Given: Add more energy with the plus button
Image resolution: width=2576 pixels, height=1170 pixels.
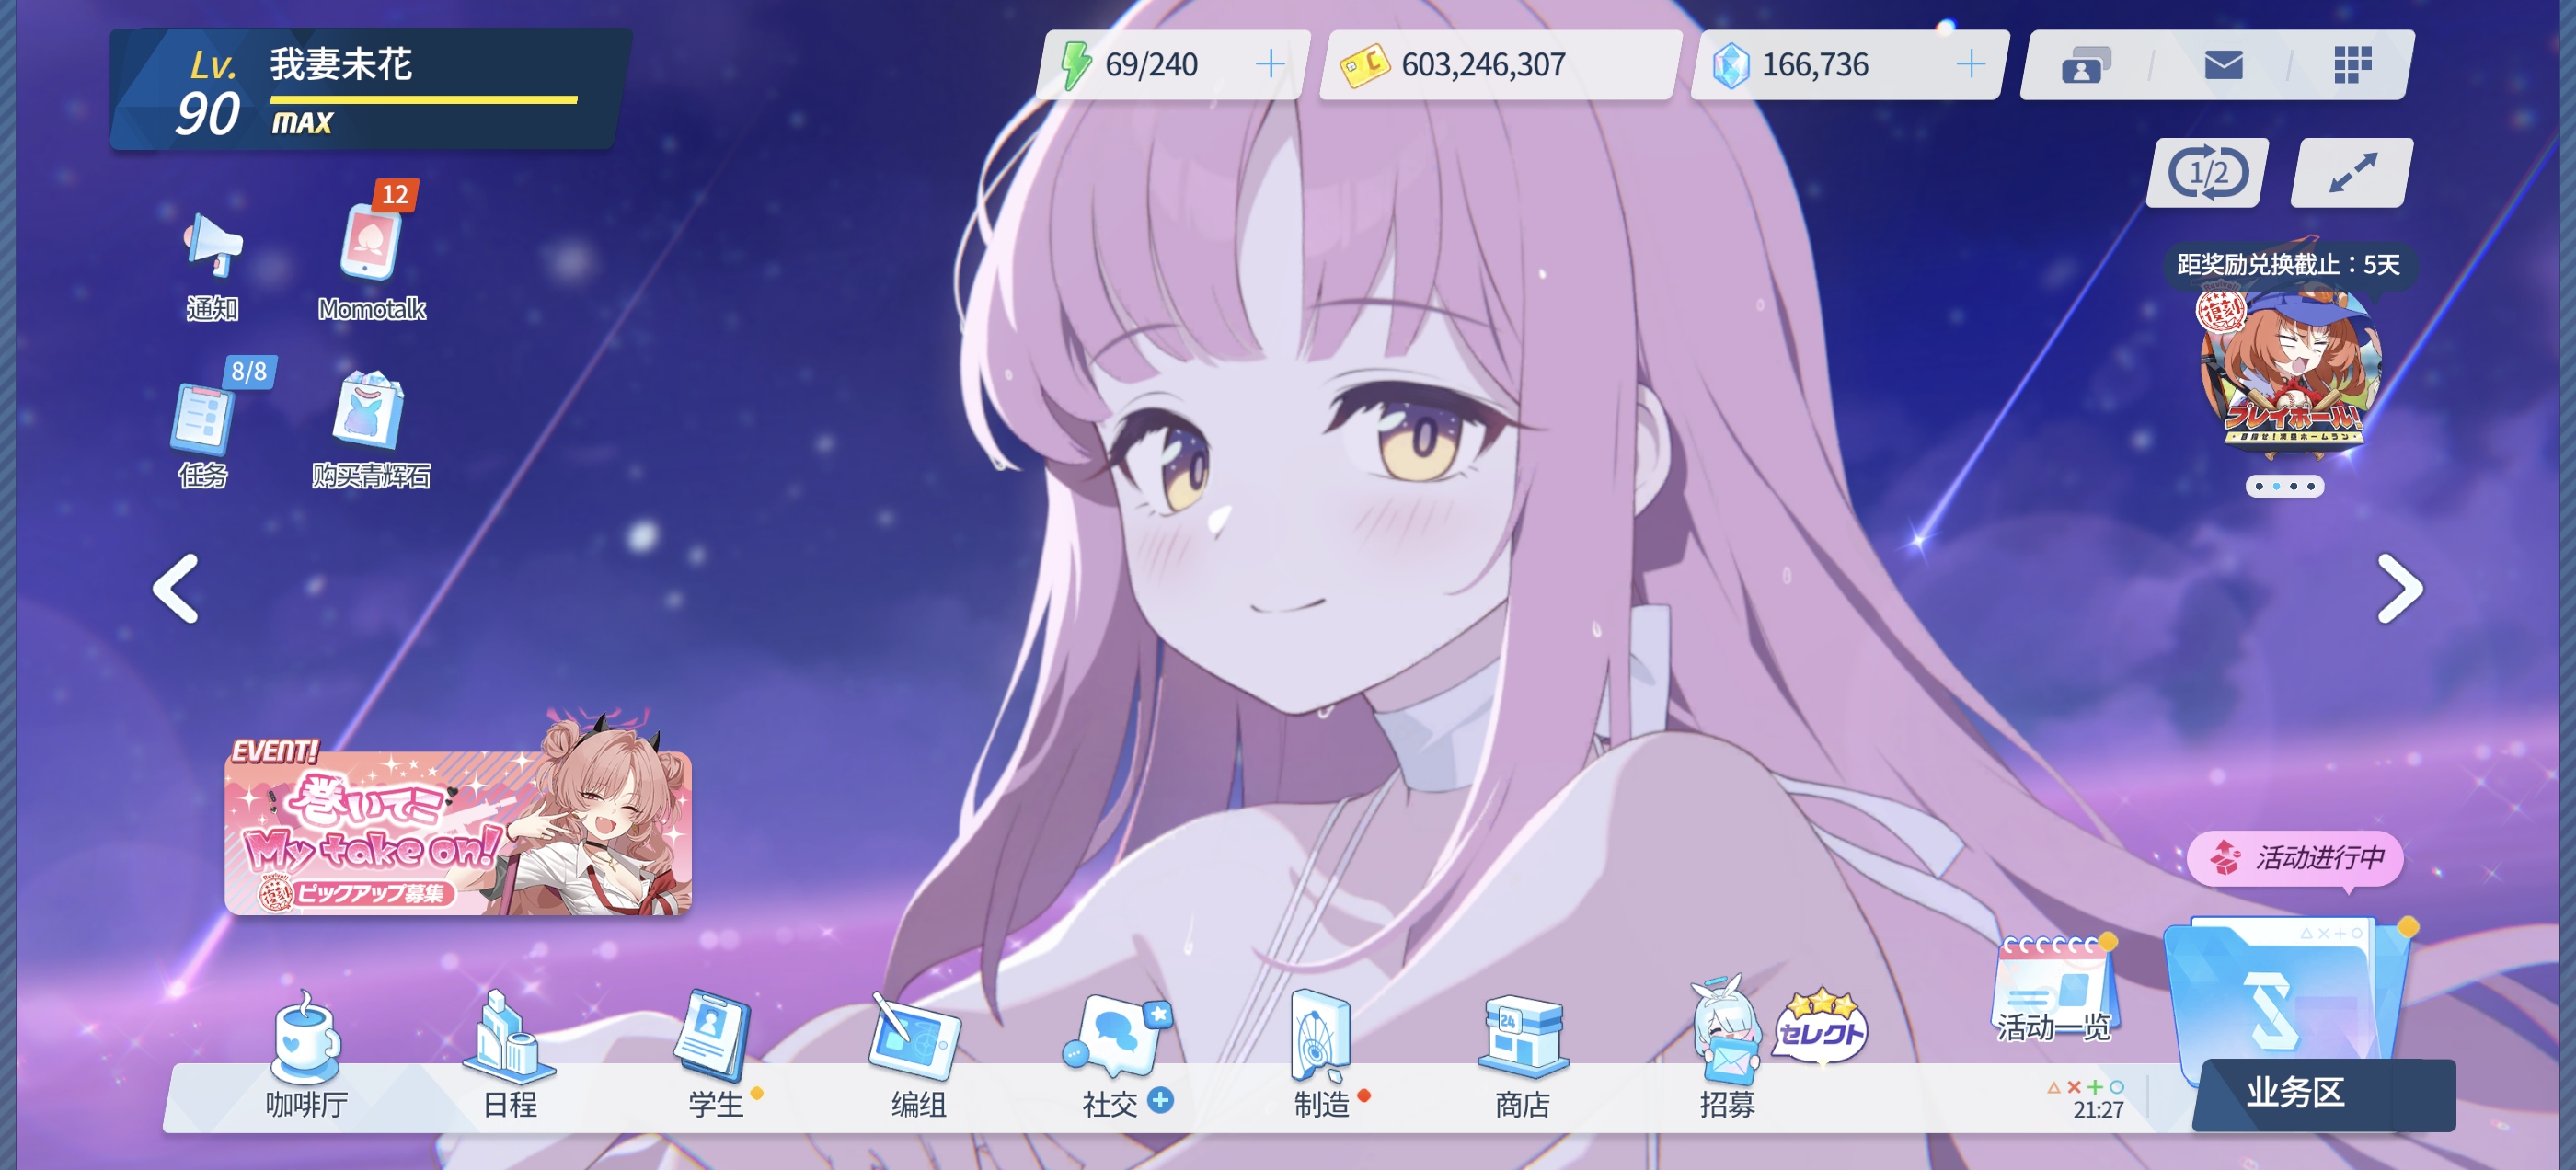Looking at the screenshot, I should [x=1270, y=64].
